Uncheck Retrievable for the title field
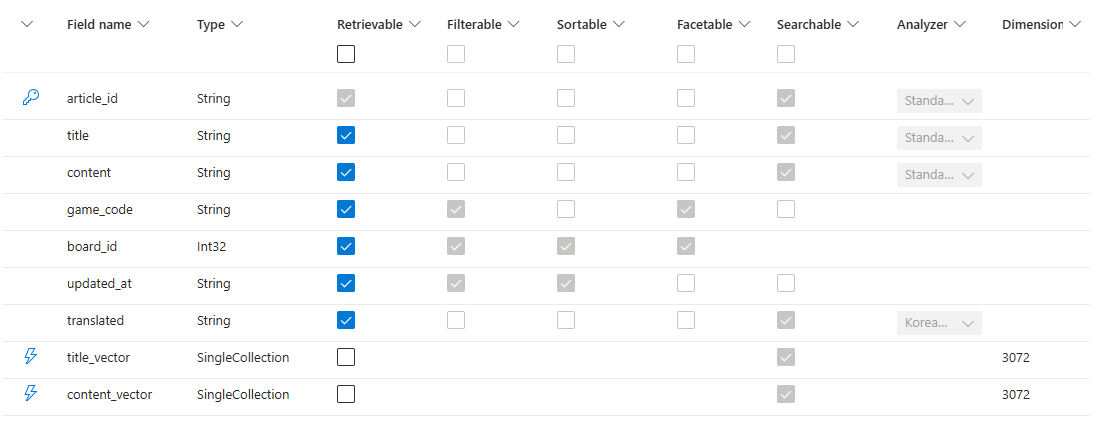This screenshot has width=1106, height=429. point(346,135)
